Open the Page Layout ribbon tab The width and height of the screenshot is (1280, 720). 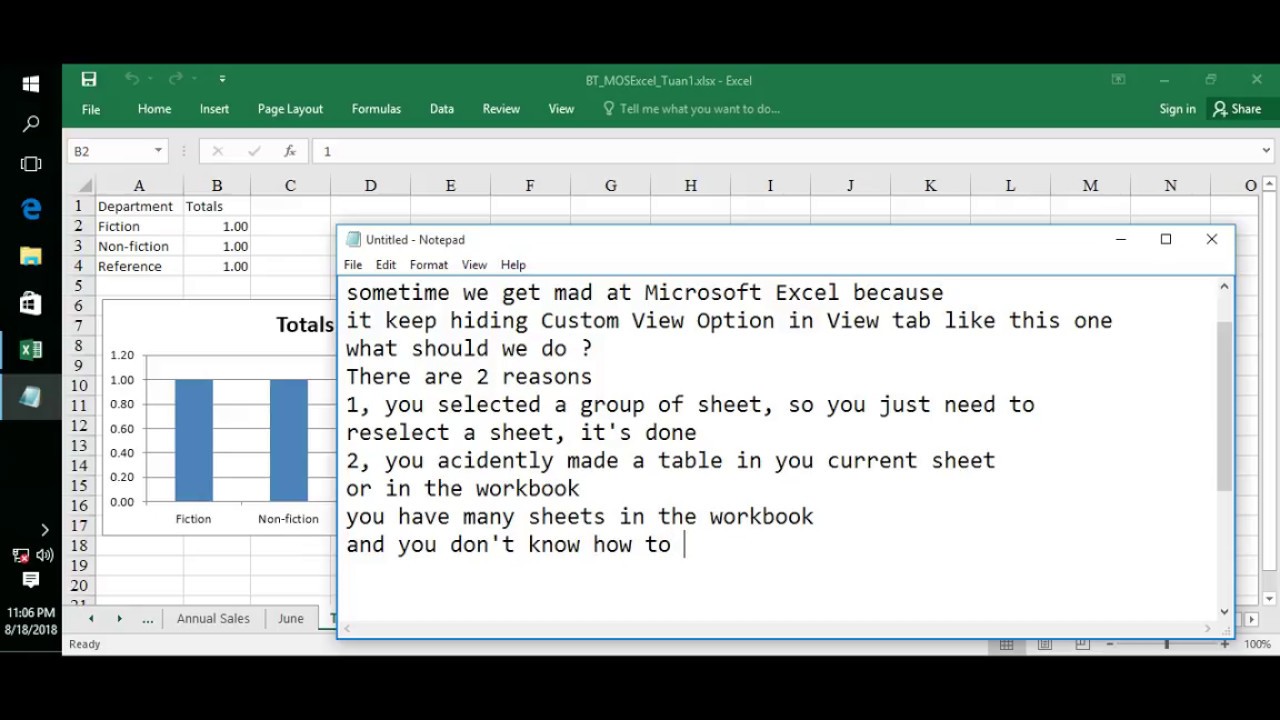290,109
